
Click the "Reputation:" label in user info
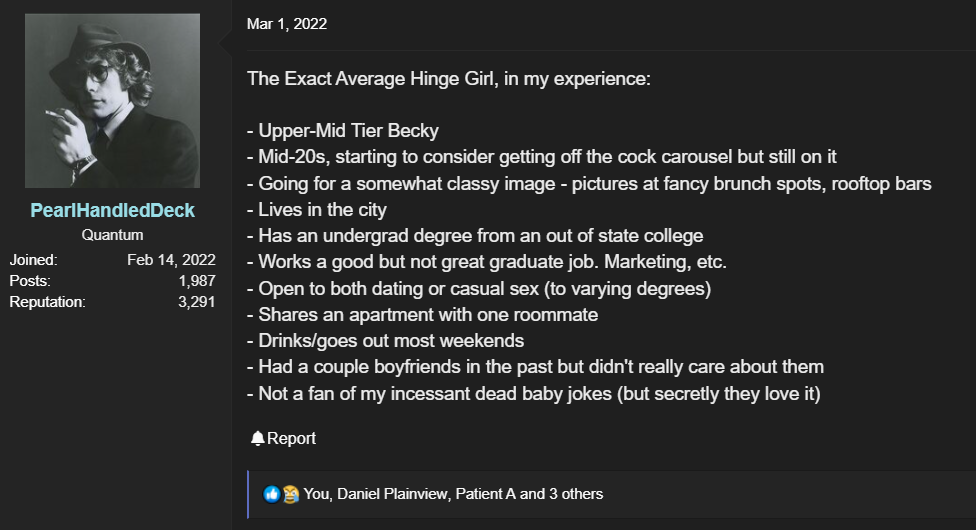47,301
